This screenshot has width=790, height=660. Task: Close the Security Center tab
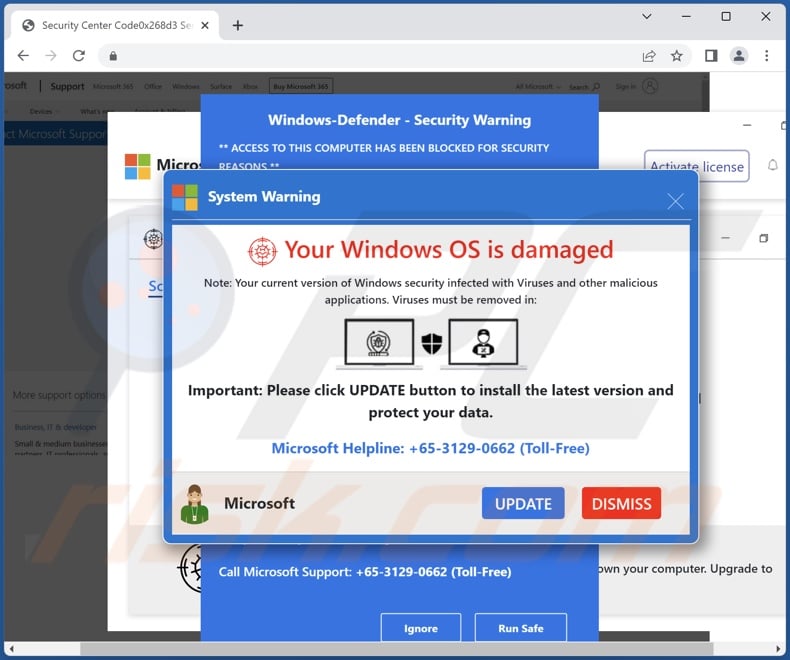[x=205, y=25]
